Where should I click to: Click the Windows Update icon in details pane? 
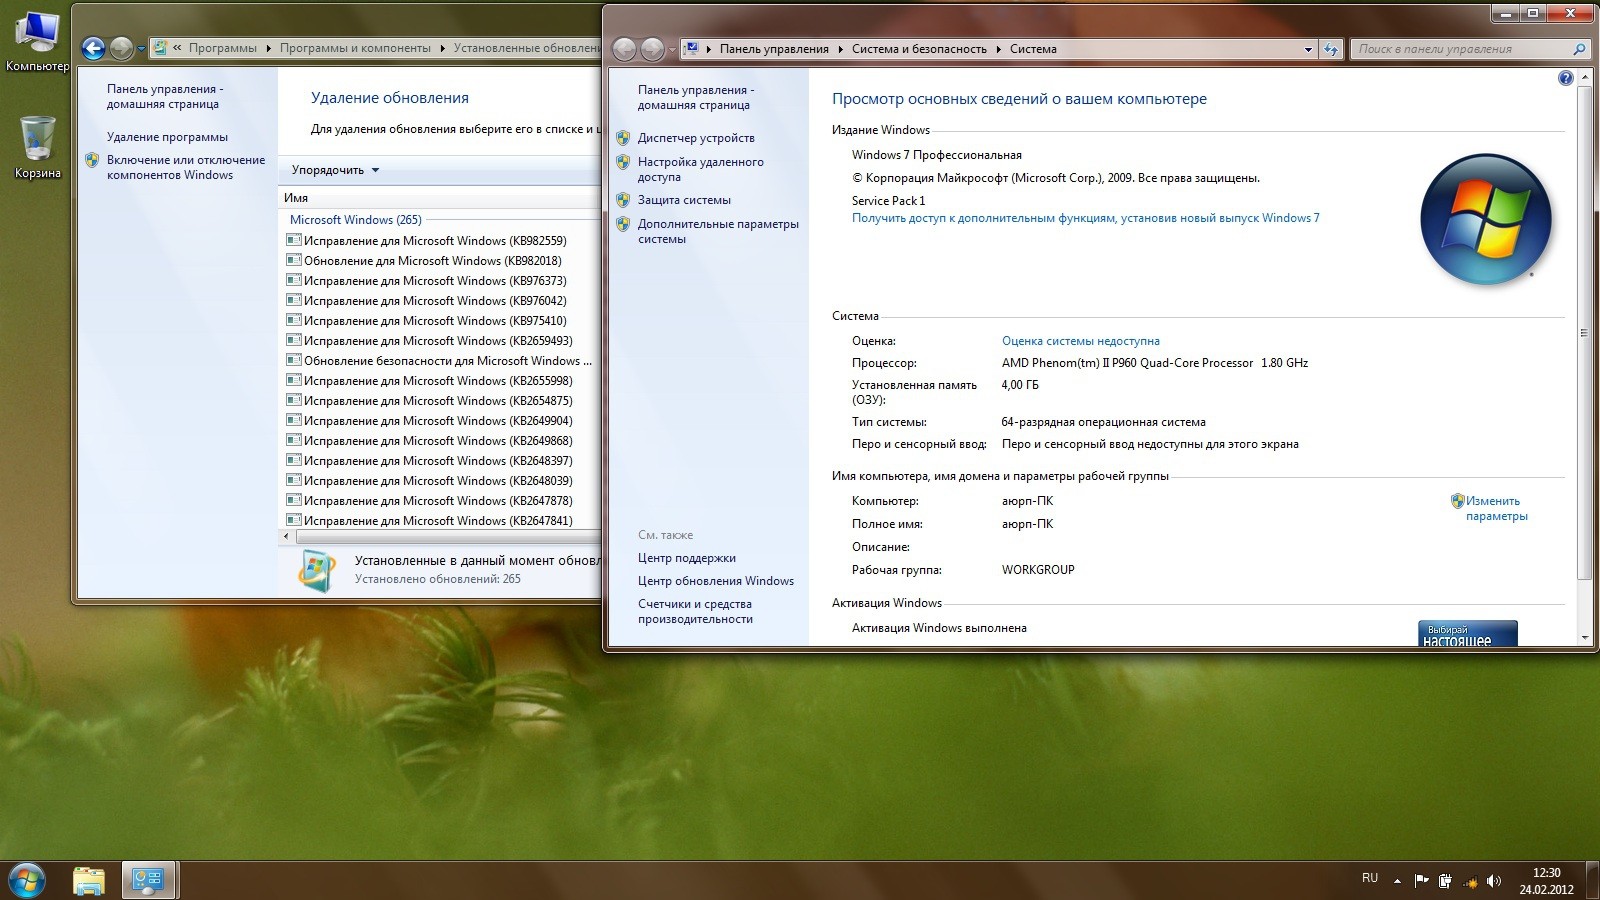[x=317, y=570]
